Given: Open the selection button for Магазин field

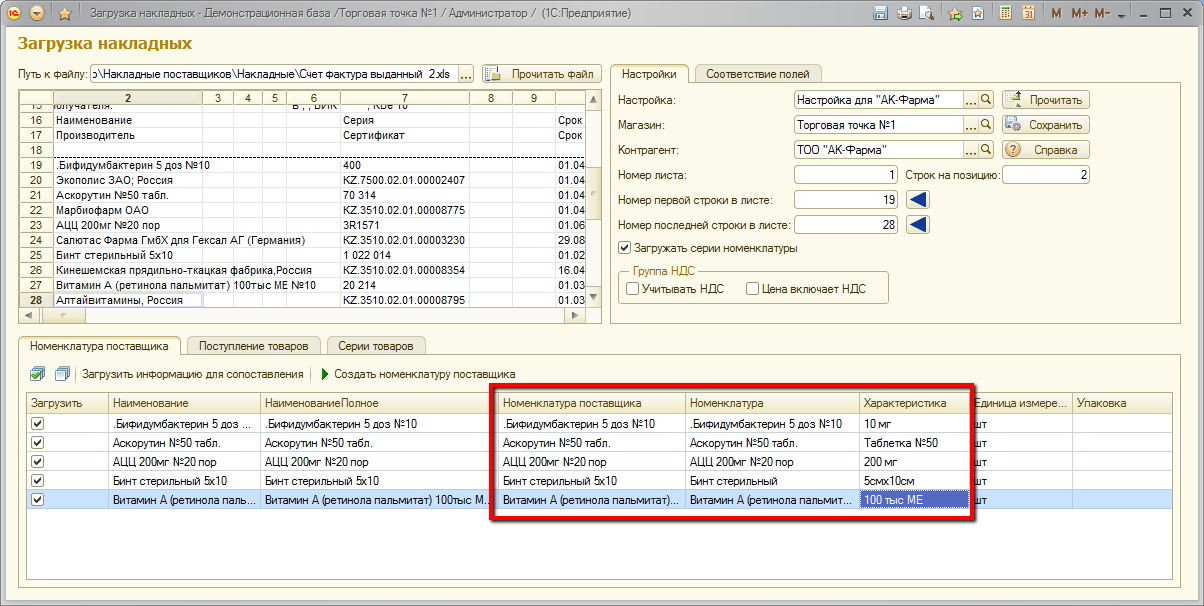Looking at the screenshot, I should point(970,125).
